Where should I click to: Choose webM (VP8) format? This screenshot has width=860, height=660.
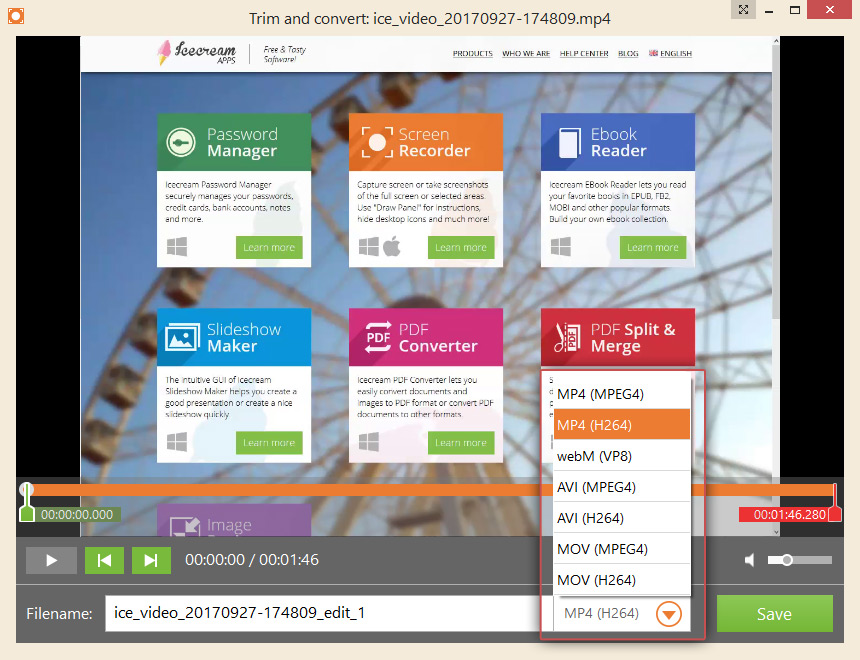click(621, 456)
